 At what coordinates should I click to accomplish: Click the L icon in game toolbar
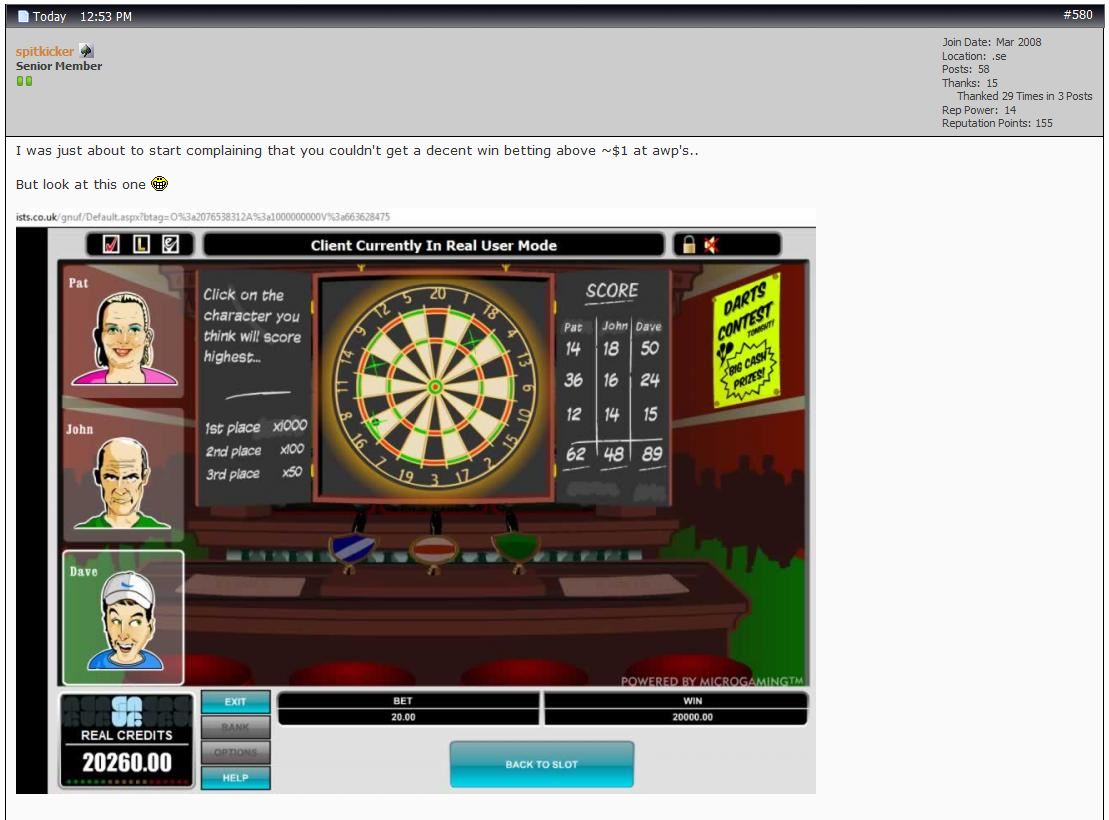(x=141, y=245)
